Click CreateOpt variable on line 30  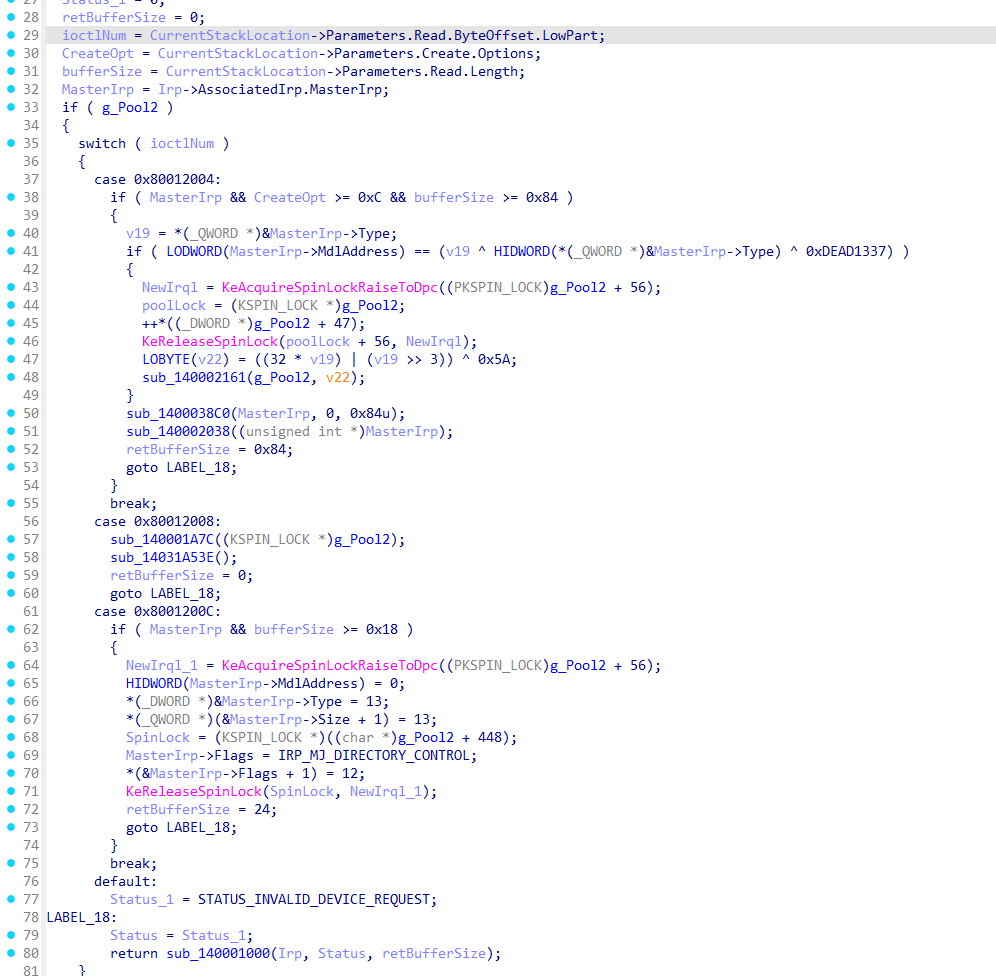[98, 54]
